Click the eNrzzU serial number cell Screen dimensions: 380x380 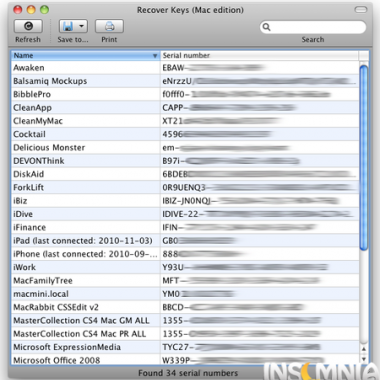click(259, 81)
